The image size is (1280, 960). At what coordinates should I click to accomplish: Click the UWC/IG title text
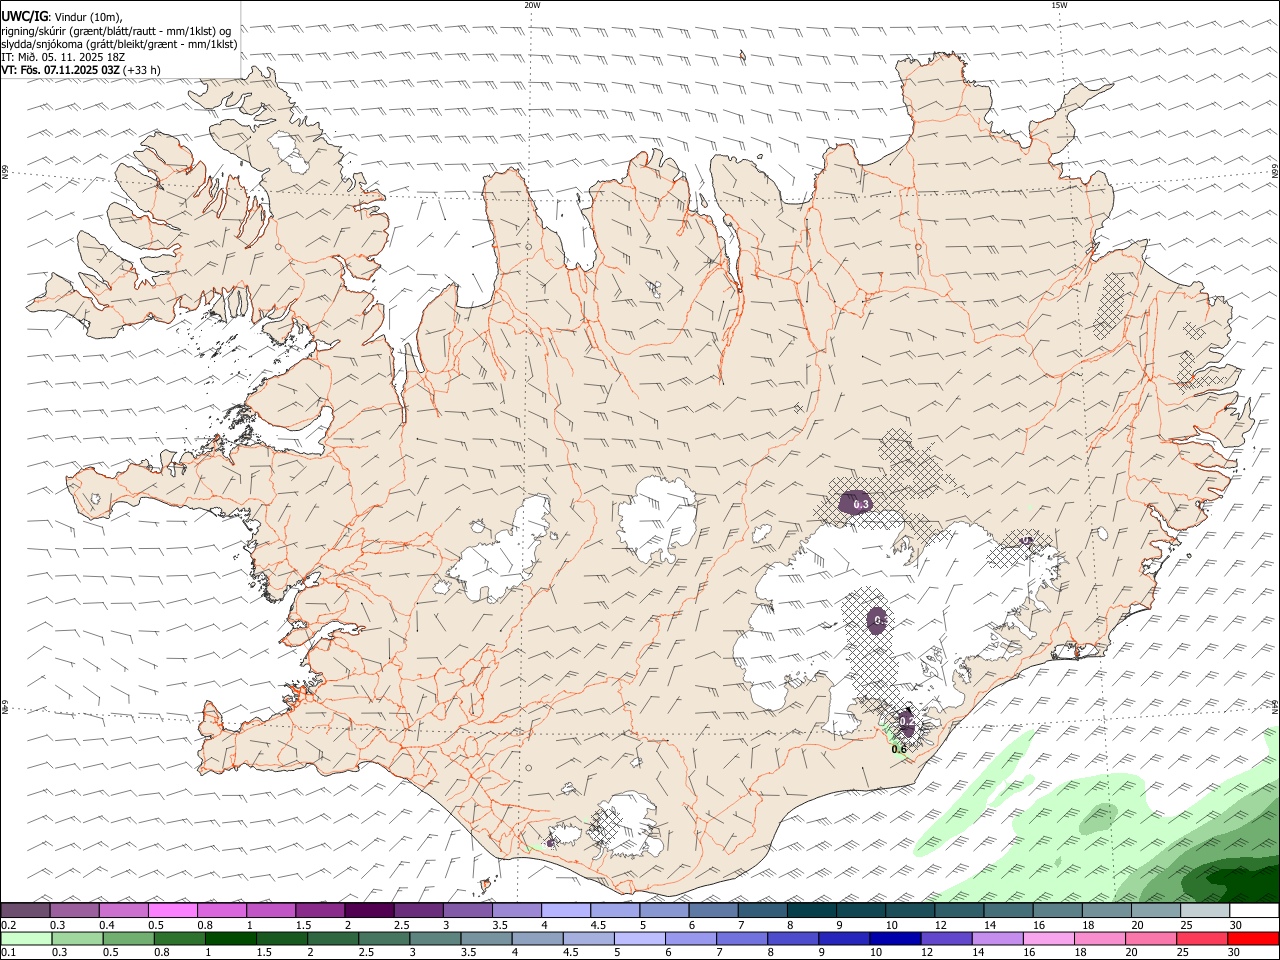coord(24,16)
